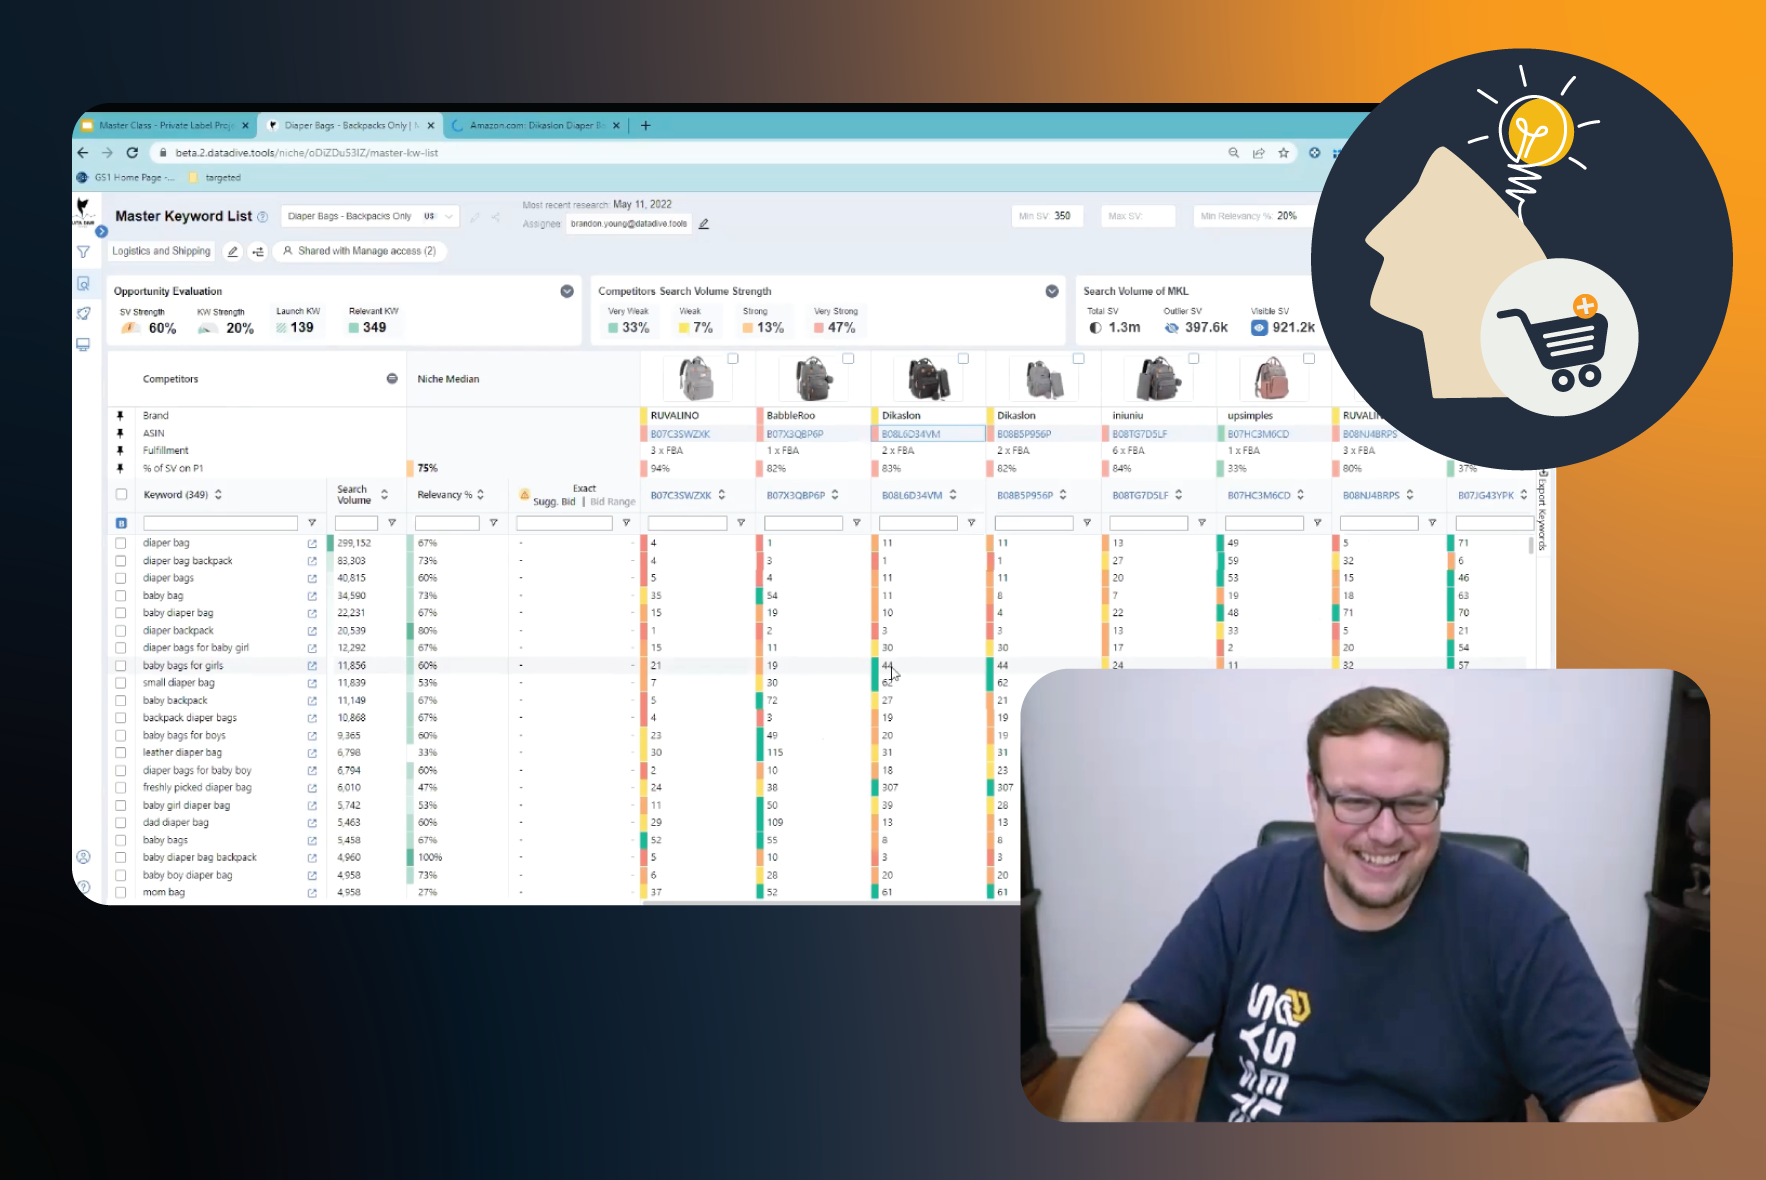Click the settings sliders icon beside the pencil
Image resolution: width=1766 pixels, height=1180 pixels.
point(258,252)
